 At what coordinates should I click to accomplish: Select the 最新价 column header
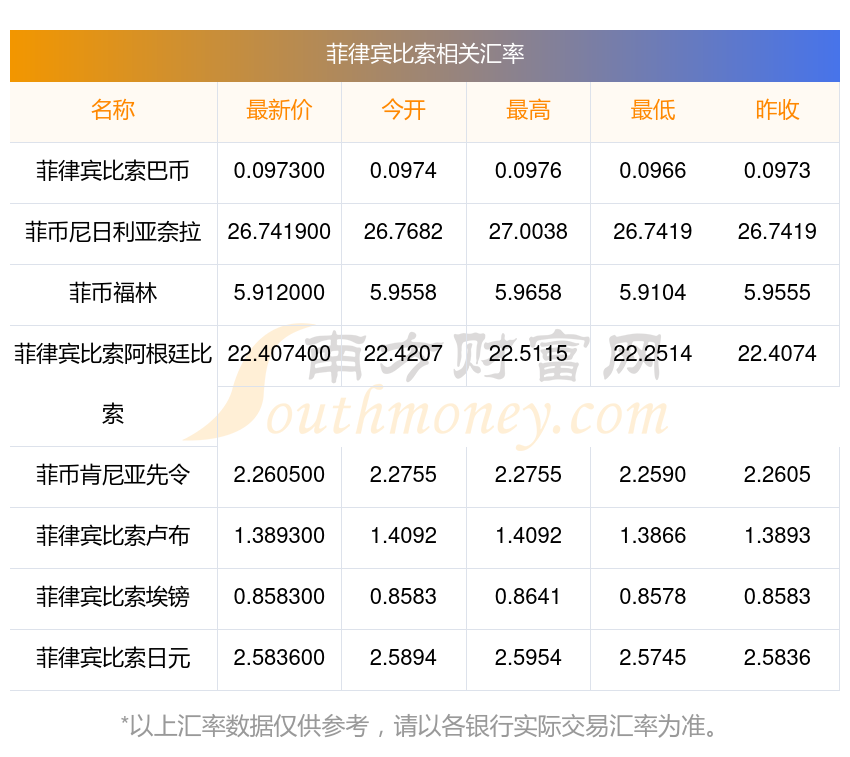click(x=279, y=110)
